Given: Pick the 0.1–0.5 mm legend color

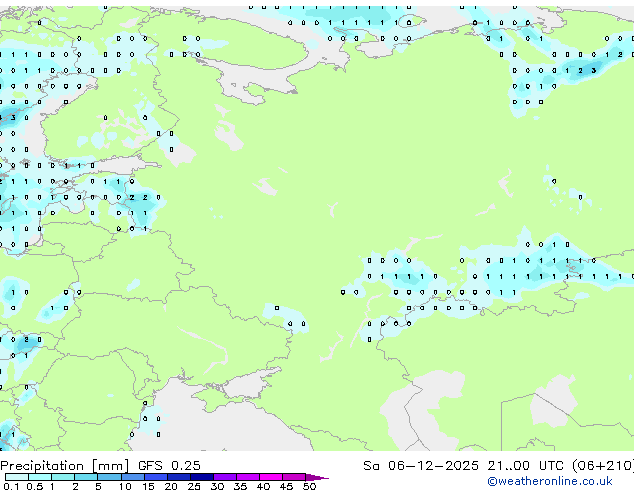Looking at the screenshot, I should [17, 477].
